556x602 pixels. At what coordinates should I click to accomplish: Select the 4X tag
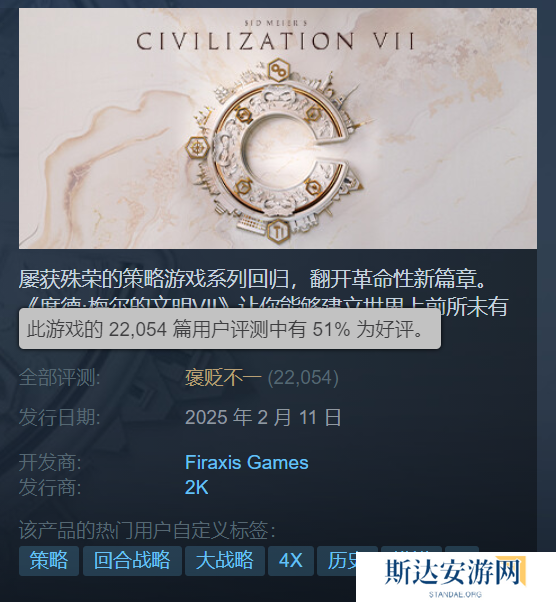pos(291,561)
